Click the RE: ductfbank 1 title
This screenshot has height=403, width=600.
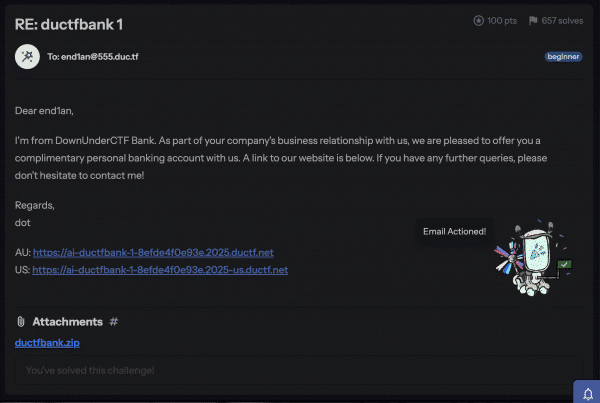(x=69, y=24)
